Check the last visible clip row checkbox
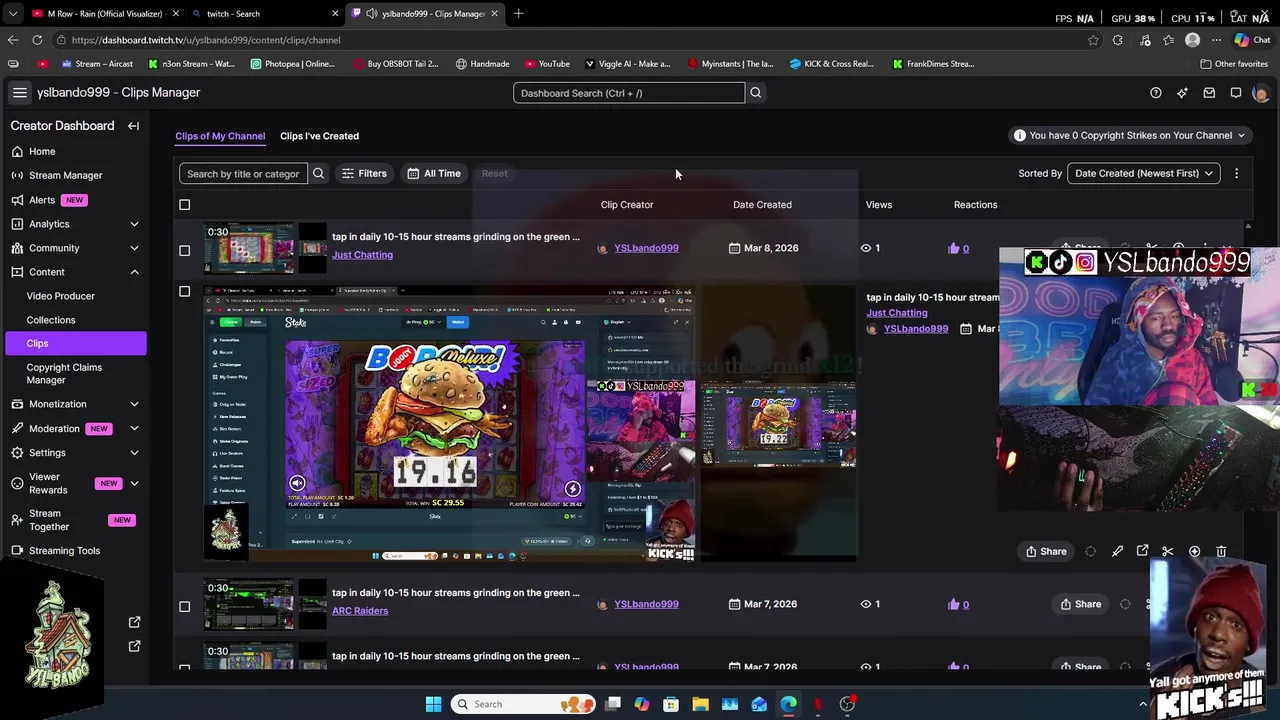This screenshot has height=720, width=1280. pyautogui.click(x=184, y=667)
